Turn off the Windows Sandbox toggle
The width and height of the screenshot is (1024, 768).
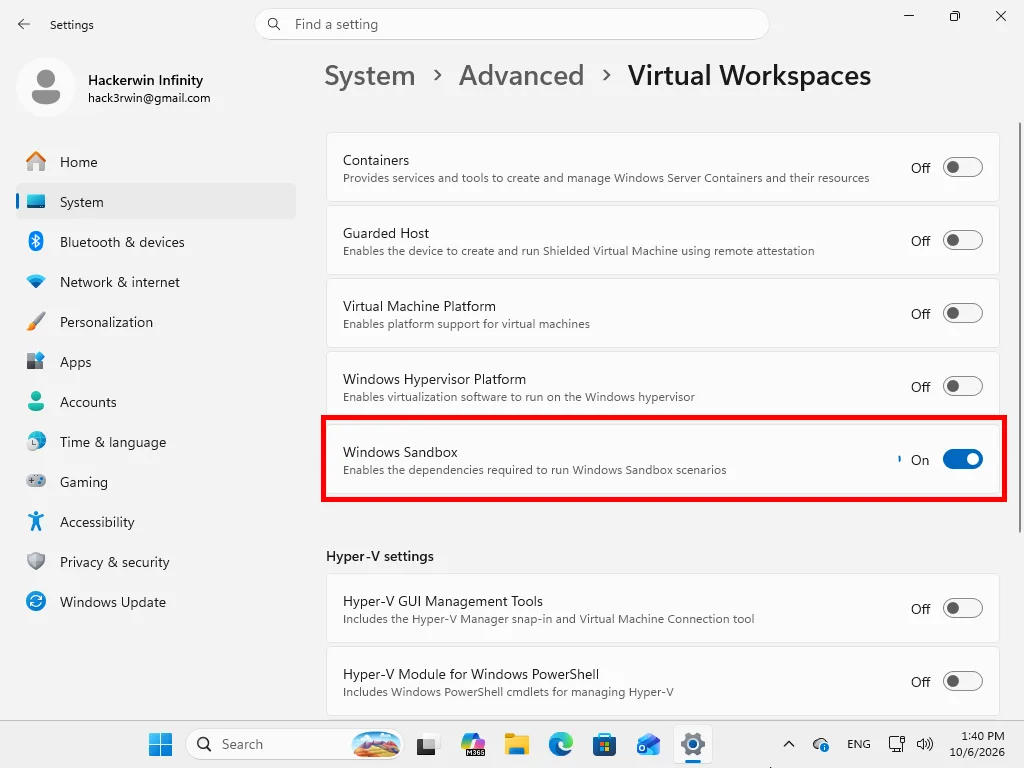coord(963,459)
